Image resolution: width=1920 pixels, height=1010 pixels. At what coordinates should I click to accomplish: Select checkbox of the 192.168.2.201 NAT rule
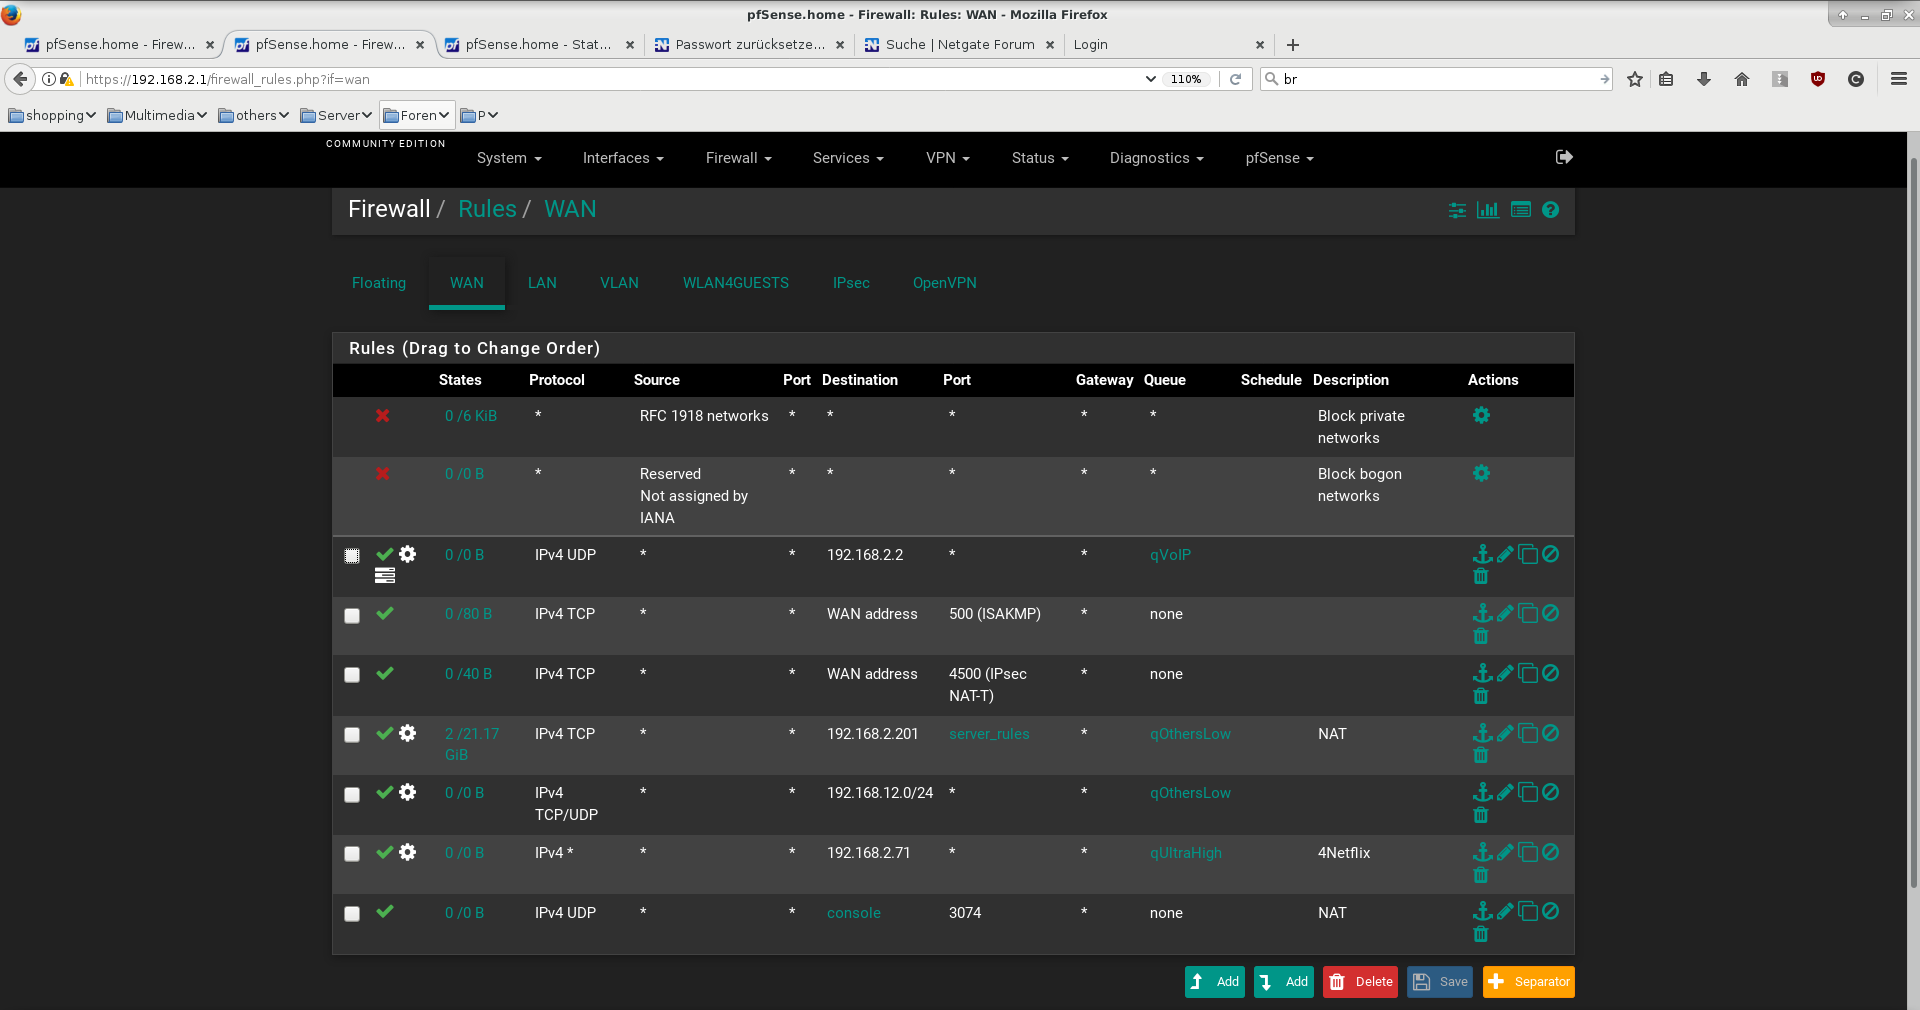(352, 735)
